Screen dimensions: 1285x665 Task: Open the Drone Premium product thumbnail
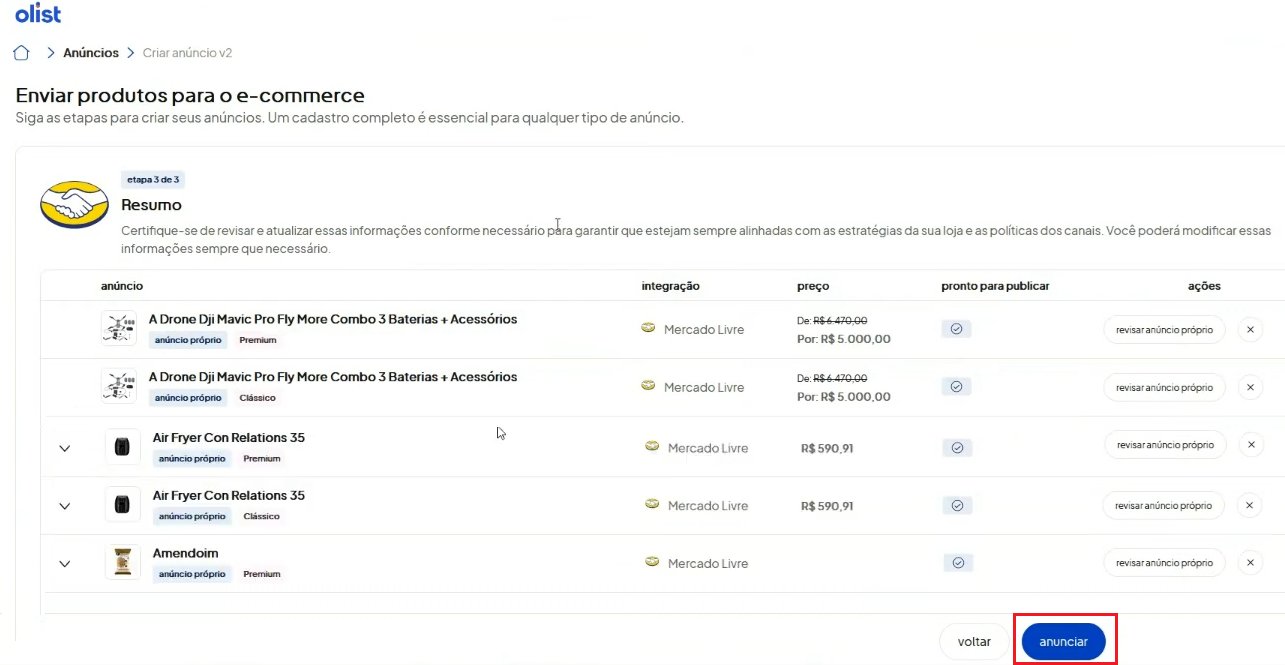tap(119, 328)
